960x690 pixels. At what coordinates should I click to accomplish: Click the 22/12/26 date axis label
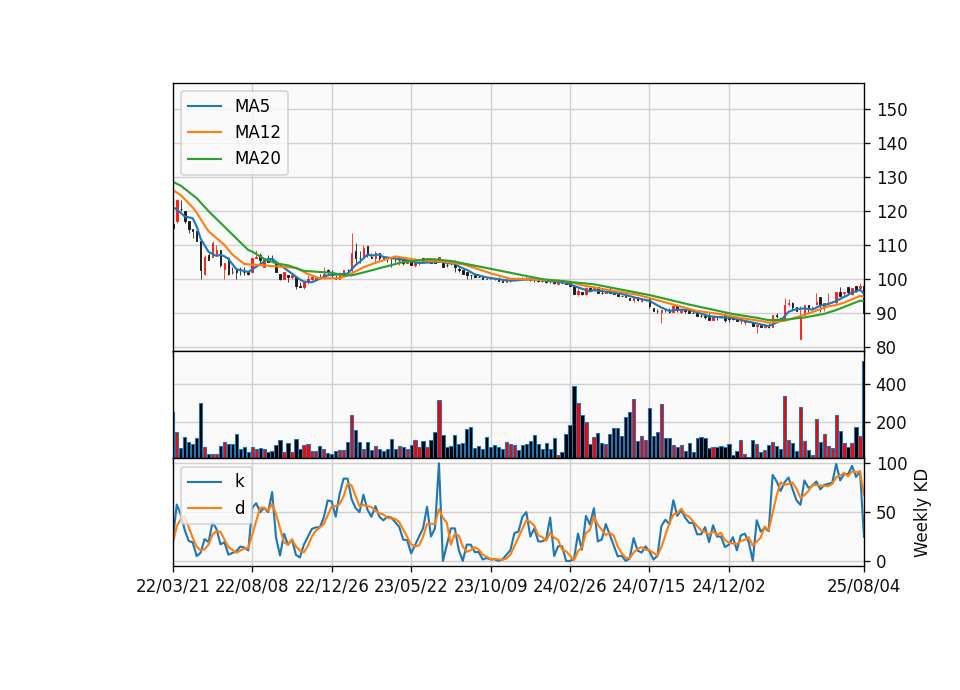(x=332, y=586)
